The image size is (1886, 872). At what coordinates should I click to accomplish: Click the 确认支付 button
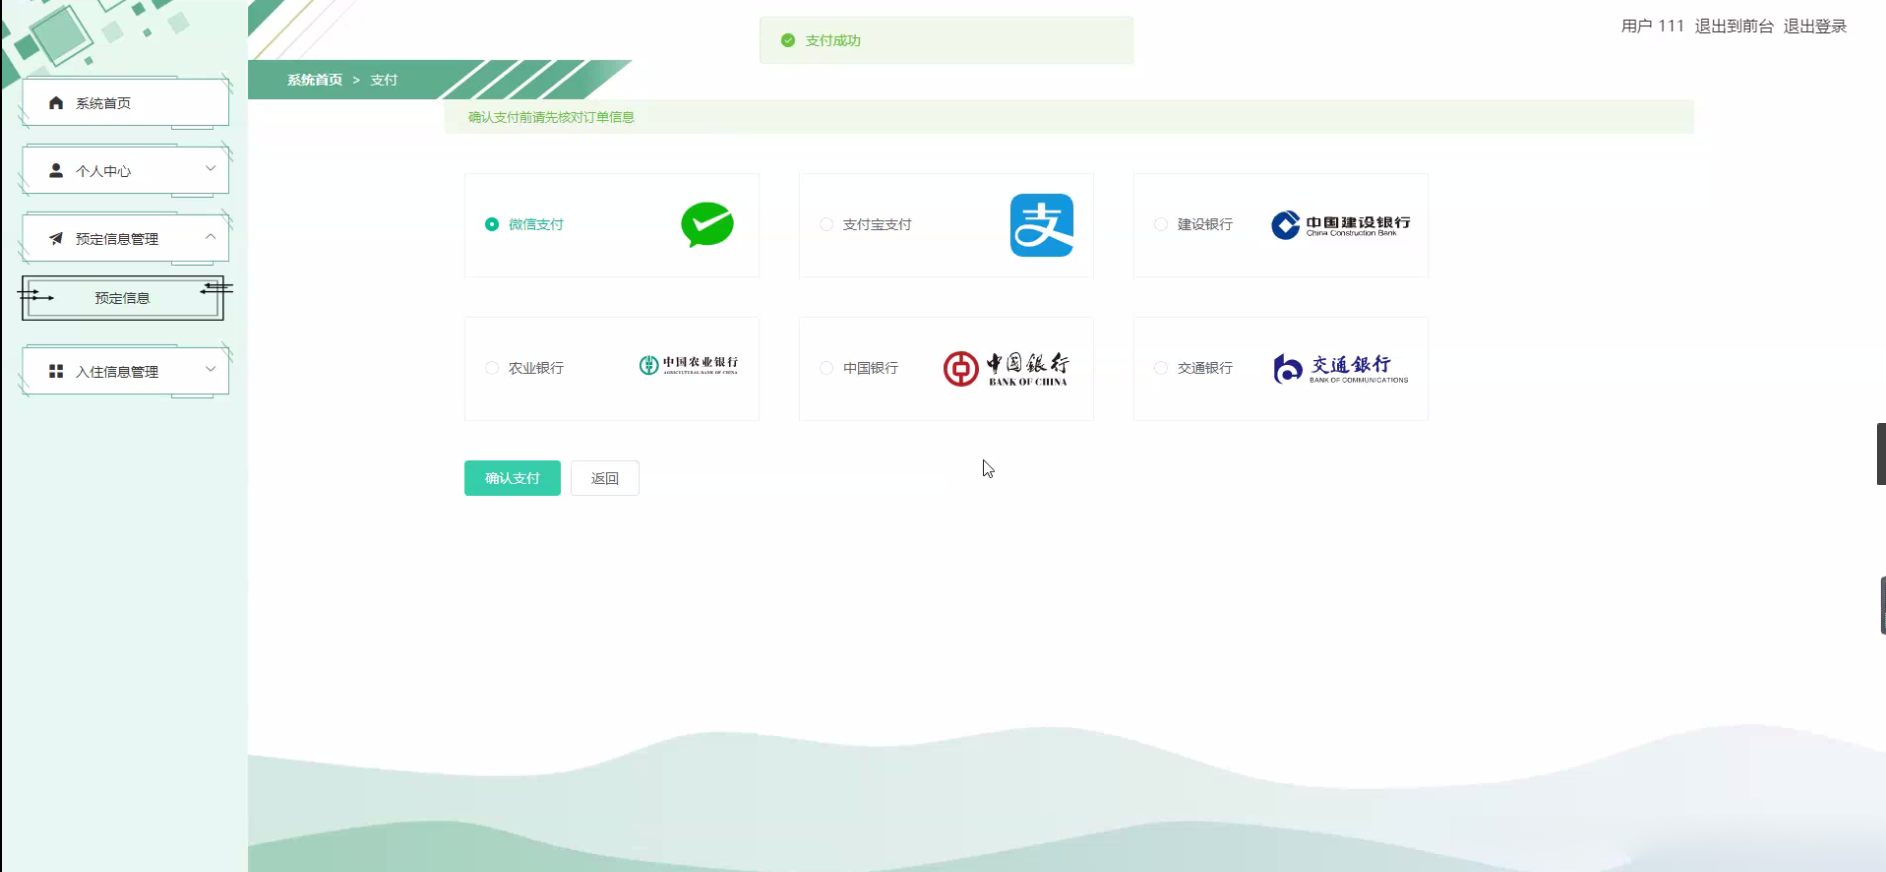[512, 478]
